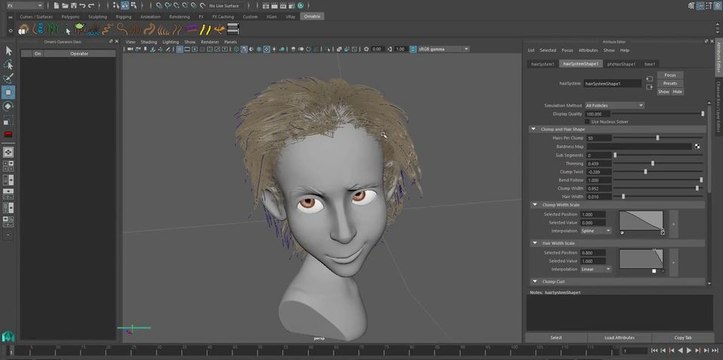Click the Undo arrow icon
723x360 pixels.
click(83, 6)
